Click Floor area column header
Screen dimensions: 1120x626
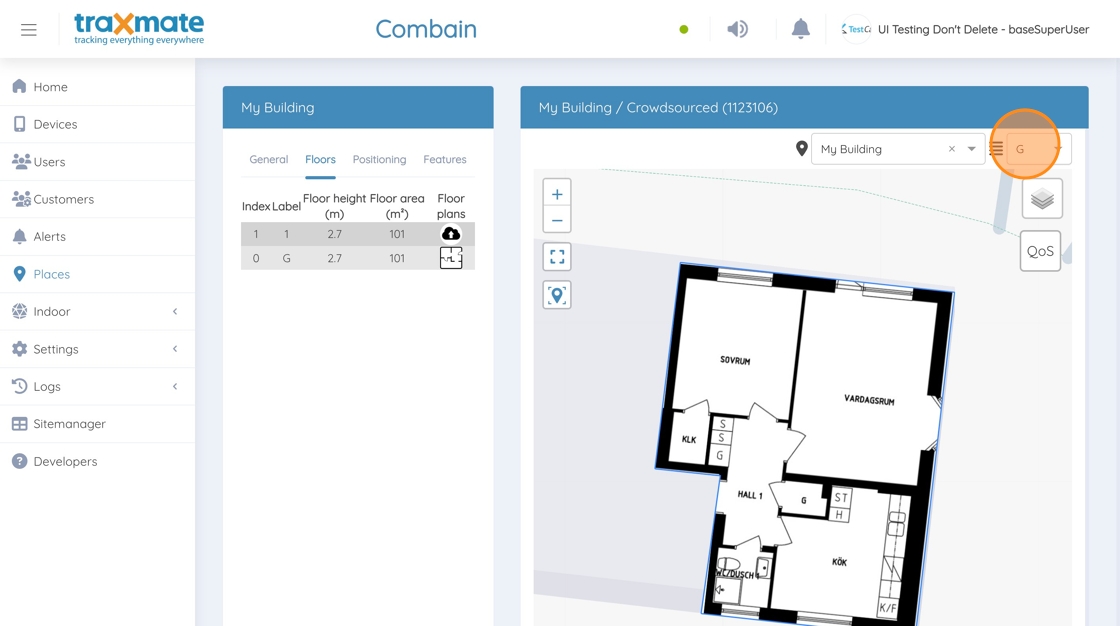(397, 206)
